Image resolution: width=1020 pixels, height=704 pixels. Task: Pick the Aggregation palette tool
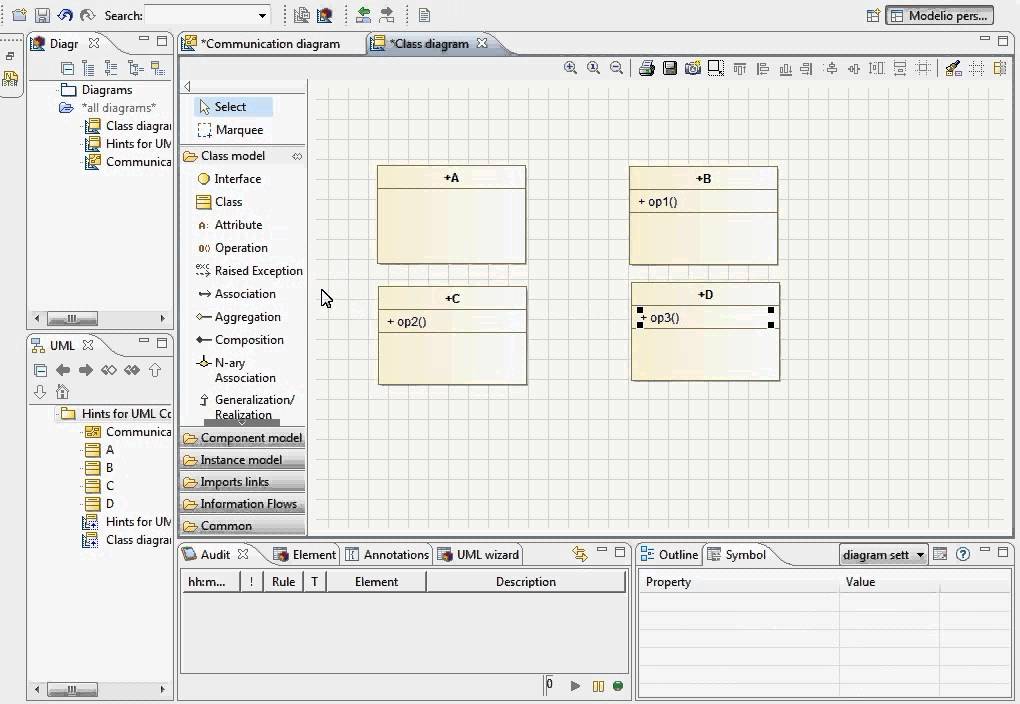tap(239, 317)
